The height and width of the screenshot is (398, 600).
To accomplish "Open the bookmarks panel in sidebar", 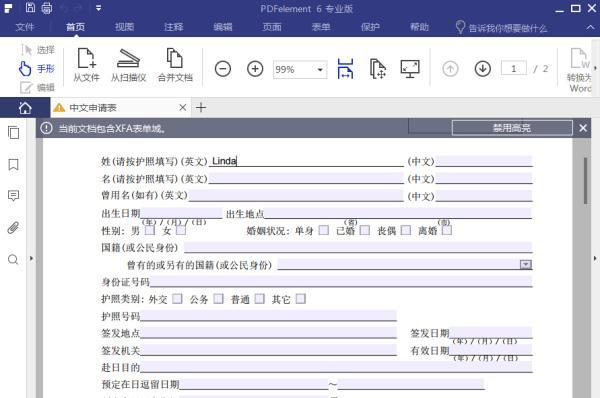I will point(13,165).
